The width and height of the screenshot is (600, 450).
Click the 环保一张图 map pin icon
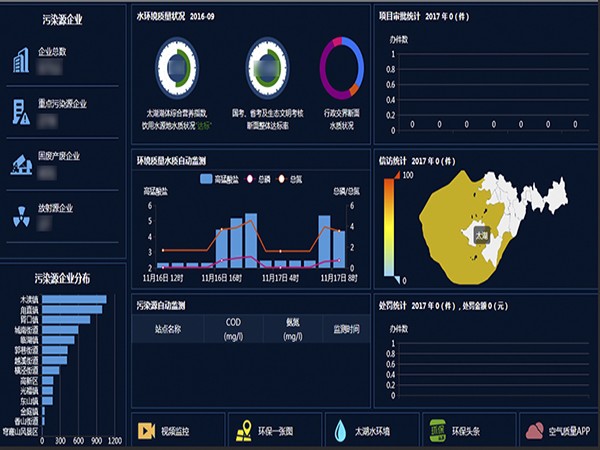243,432
